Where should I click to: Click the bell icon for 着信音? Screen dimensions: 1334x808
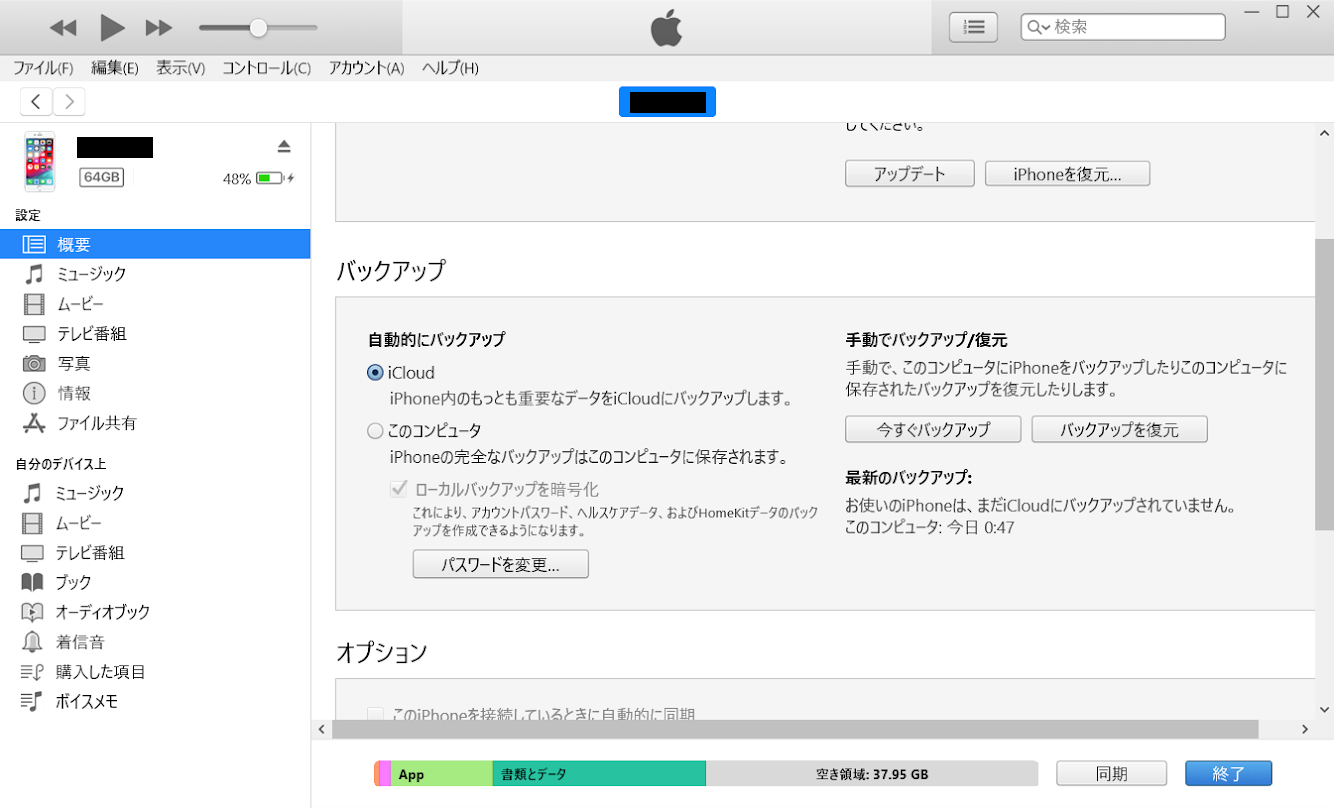pos(33,642)
